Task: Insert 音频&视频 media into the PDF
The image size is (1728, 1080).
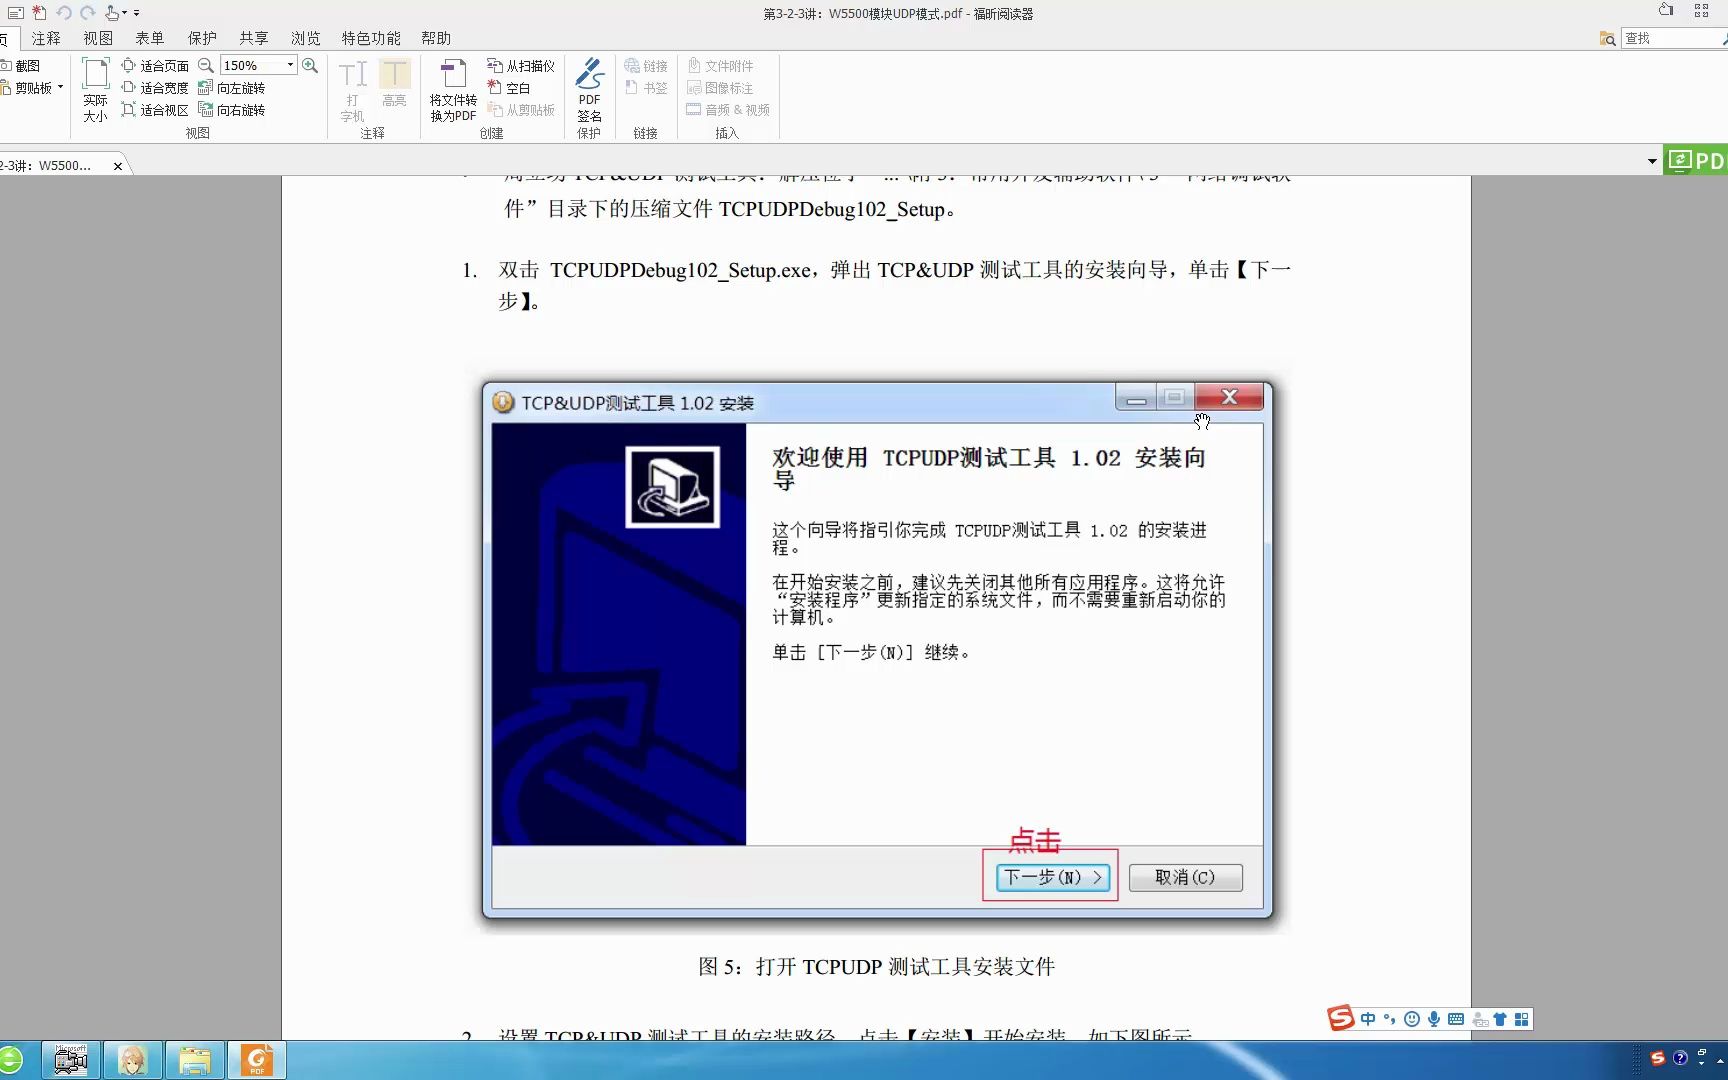Action: point(729,109)
